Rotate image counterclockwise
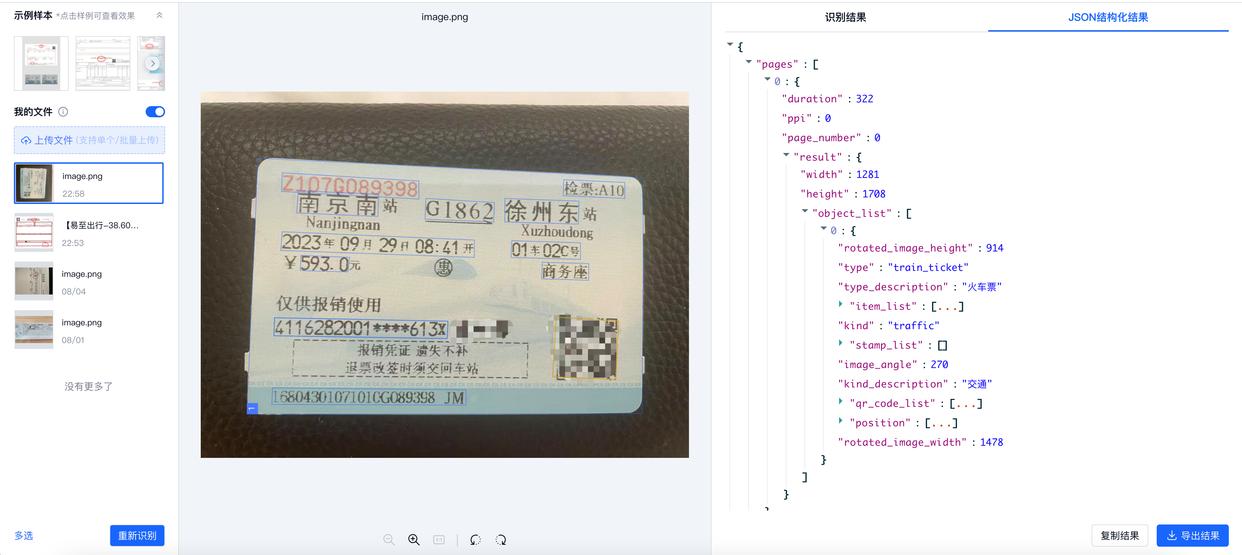The width and height of the screenshot is (1242, 555). 475,539
